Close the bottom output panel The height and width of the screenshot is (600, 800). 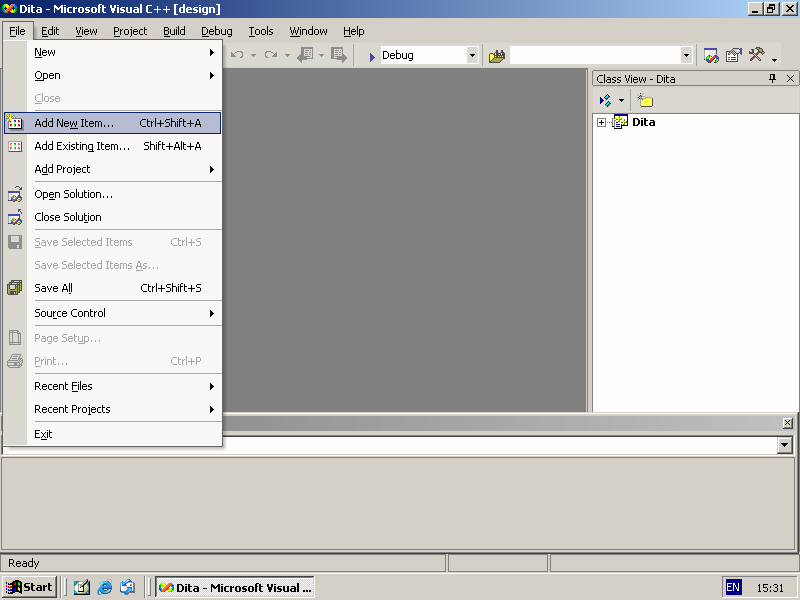[788, 423]
